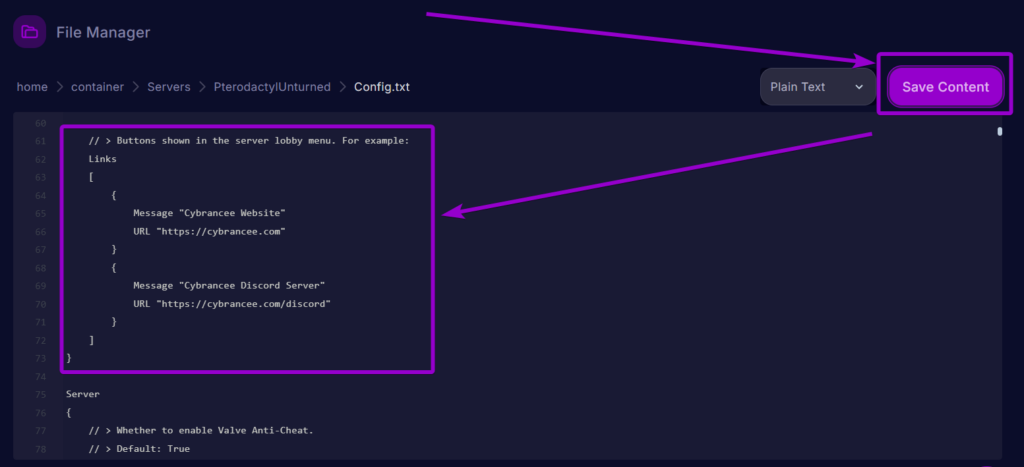Screen dimensions: 1024x467
Task: Open the Plain Text language dropdown
Action: (x=817, y=87)
